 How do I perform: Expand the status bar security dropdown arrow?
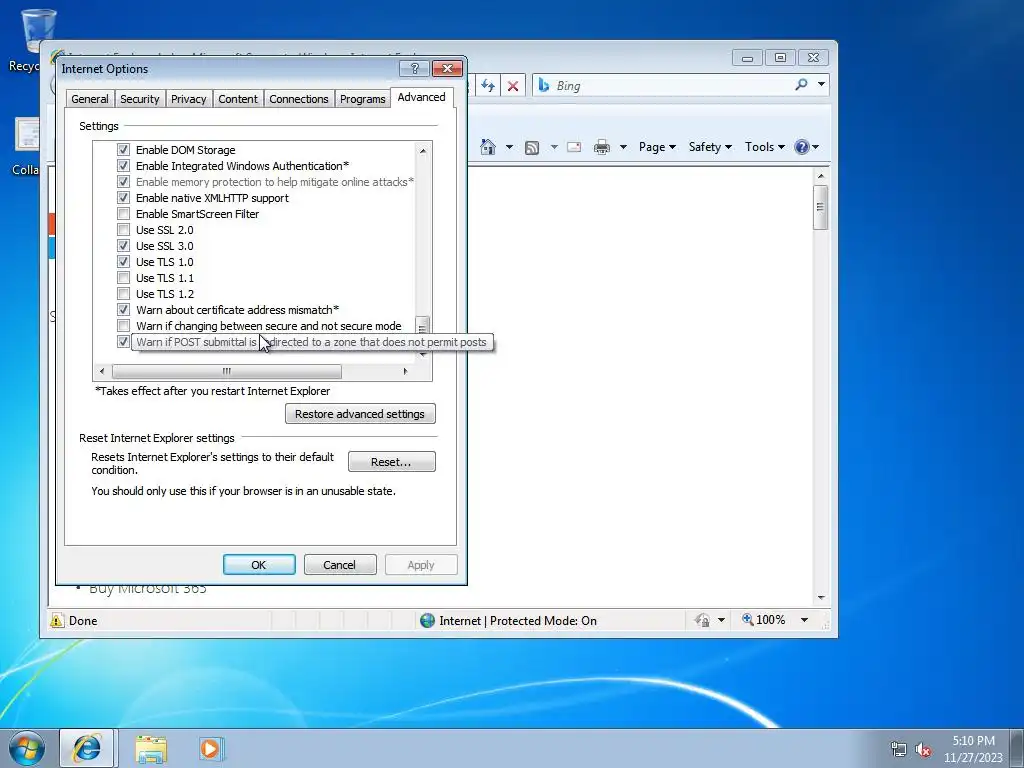pos(721,620)
